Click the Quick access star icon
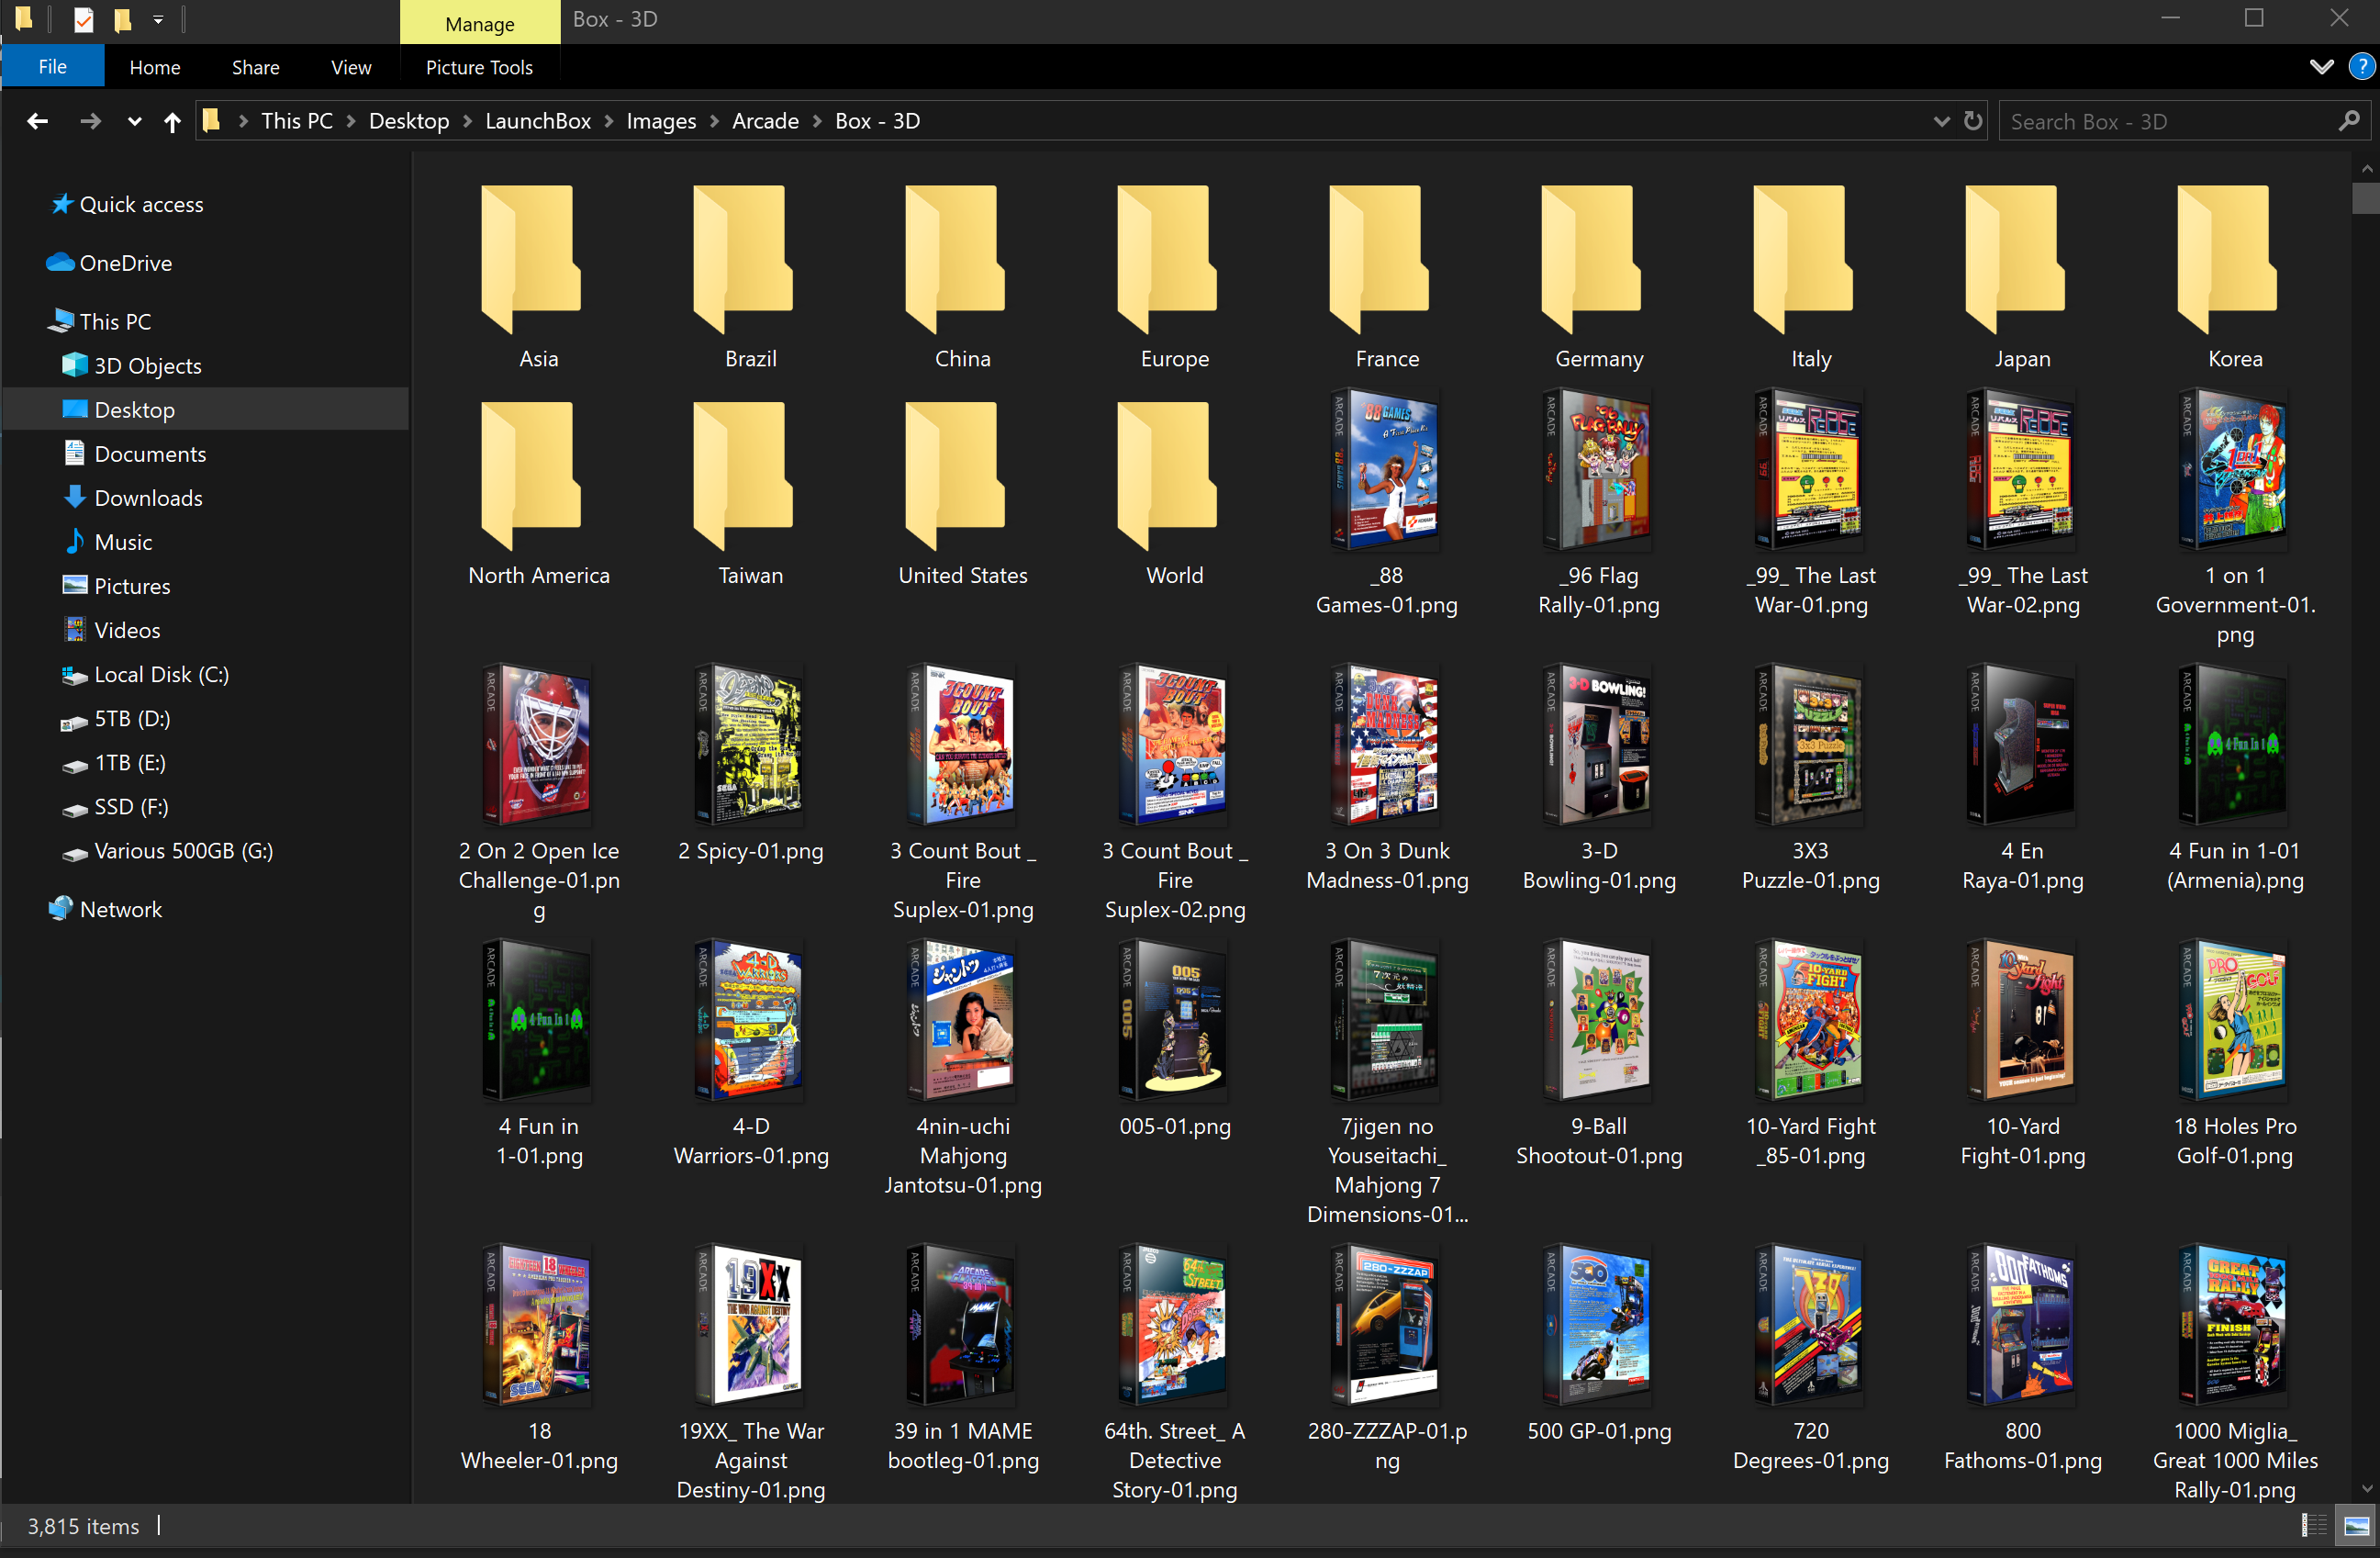 (x=61, y=204)
